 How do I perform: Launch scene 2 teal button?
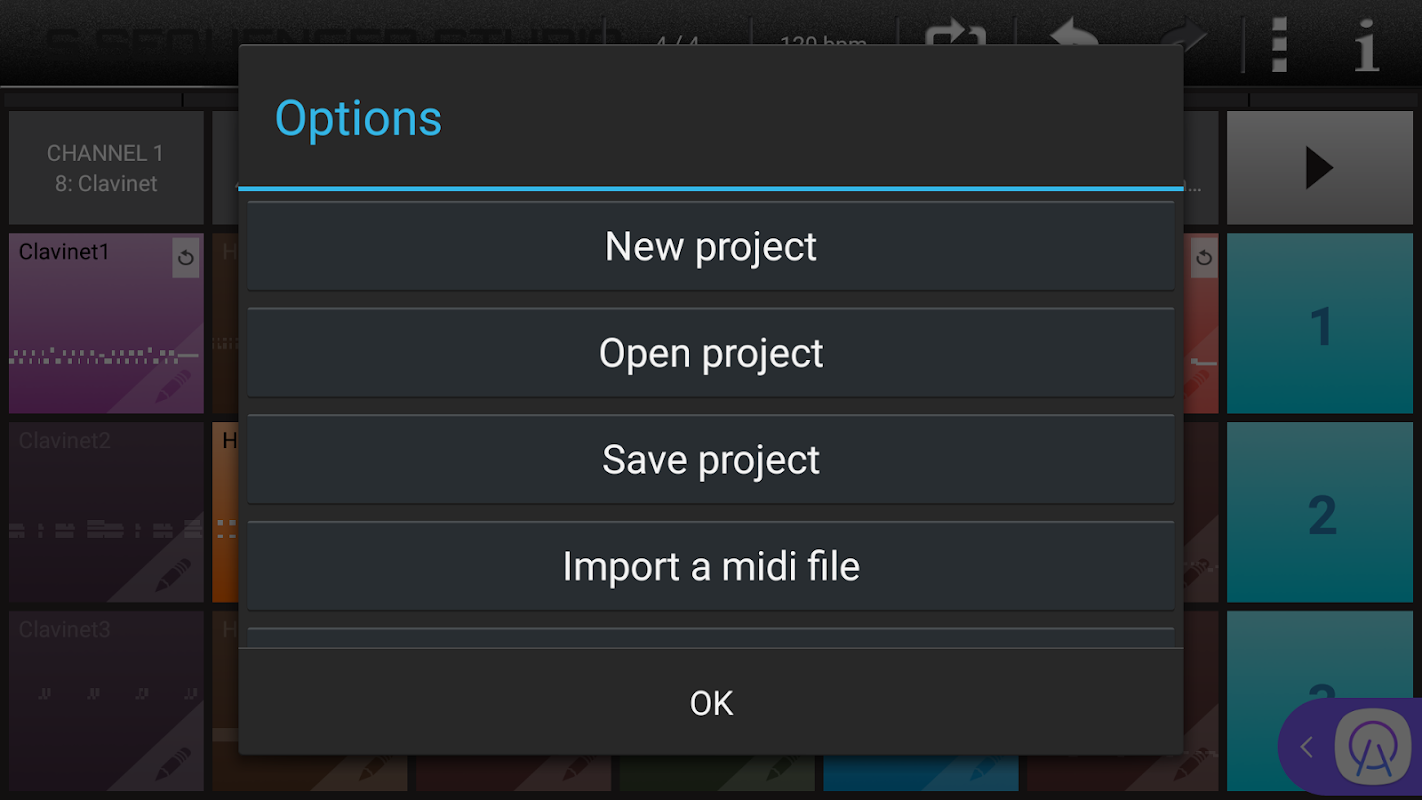(x=1321, y=514)
